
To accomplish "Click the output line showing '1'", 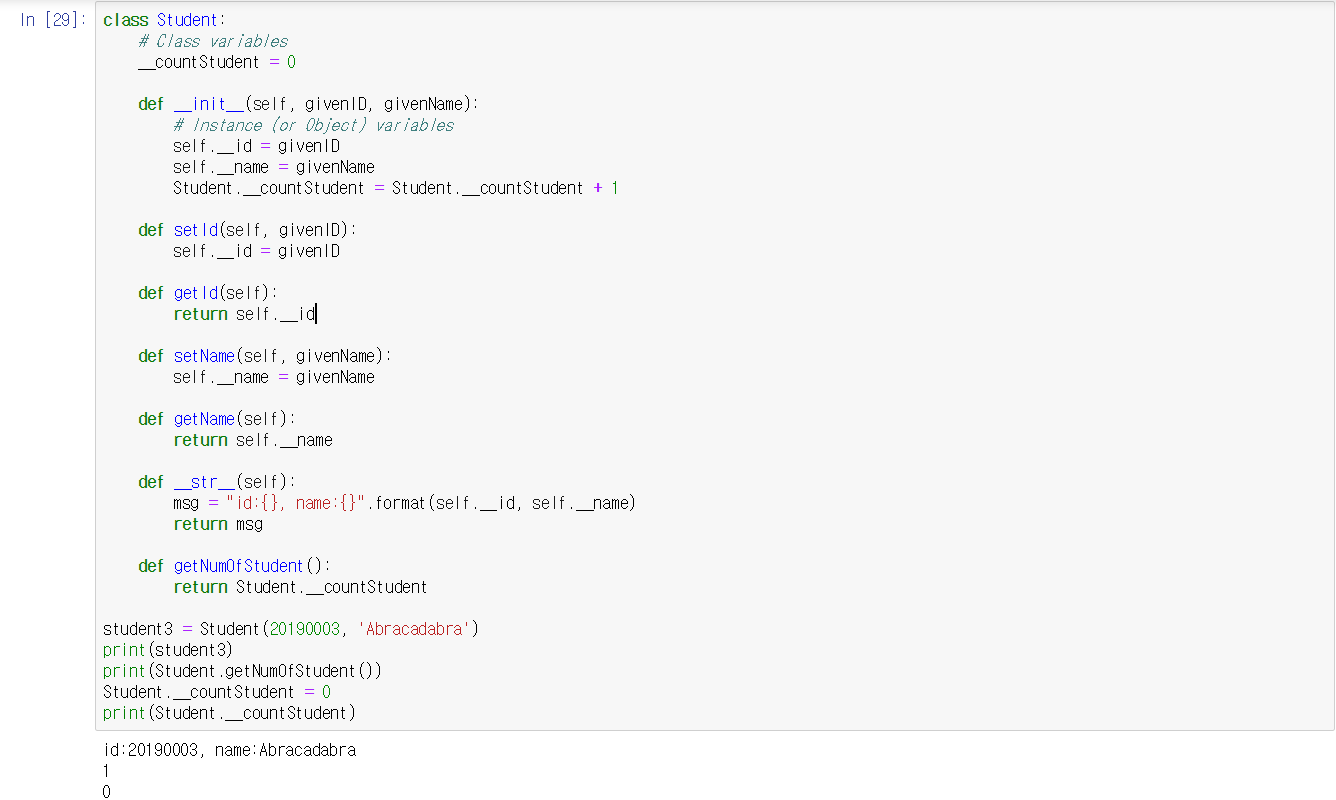I will pos(106,771).
